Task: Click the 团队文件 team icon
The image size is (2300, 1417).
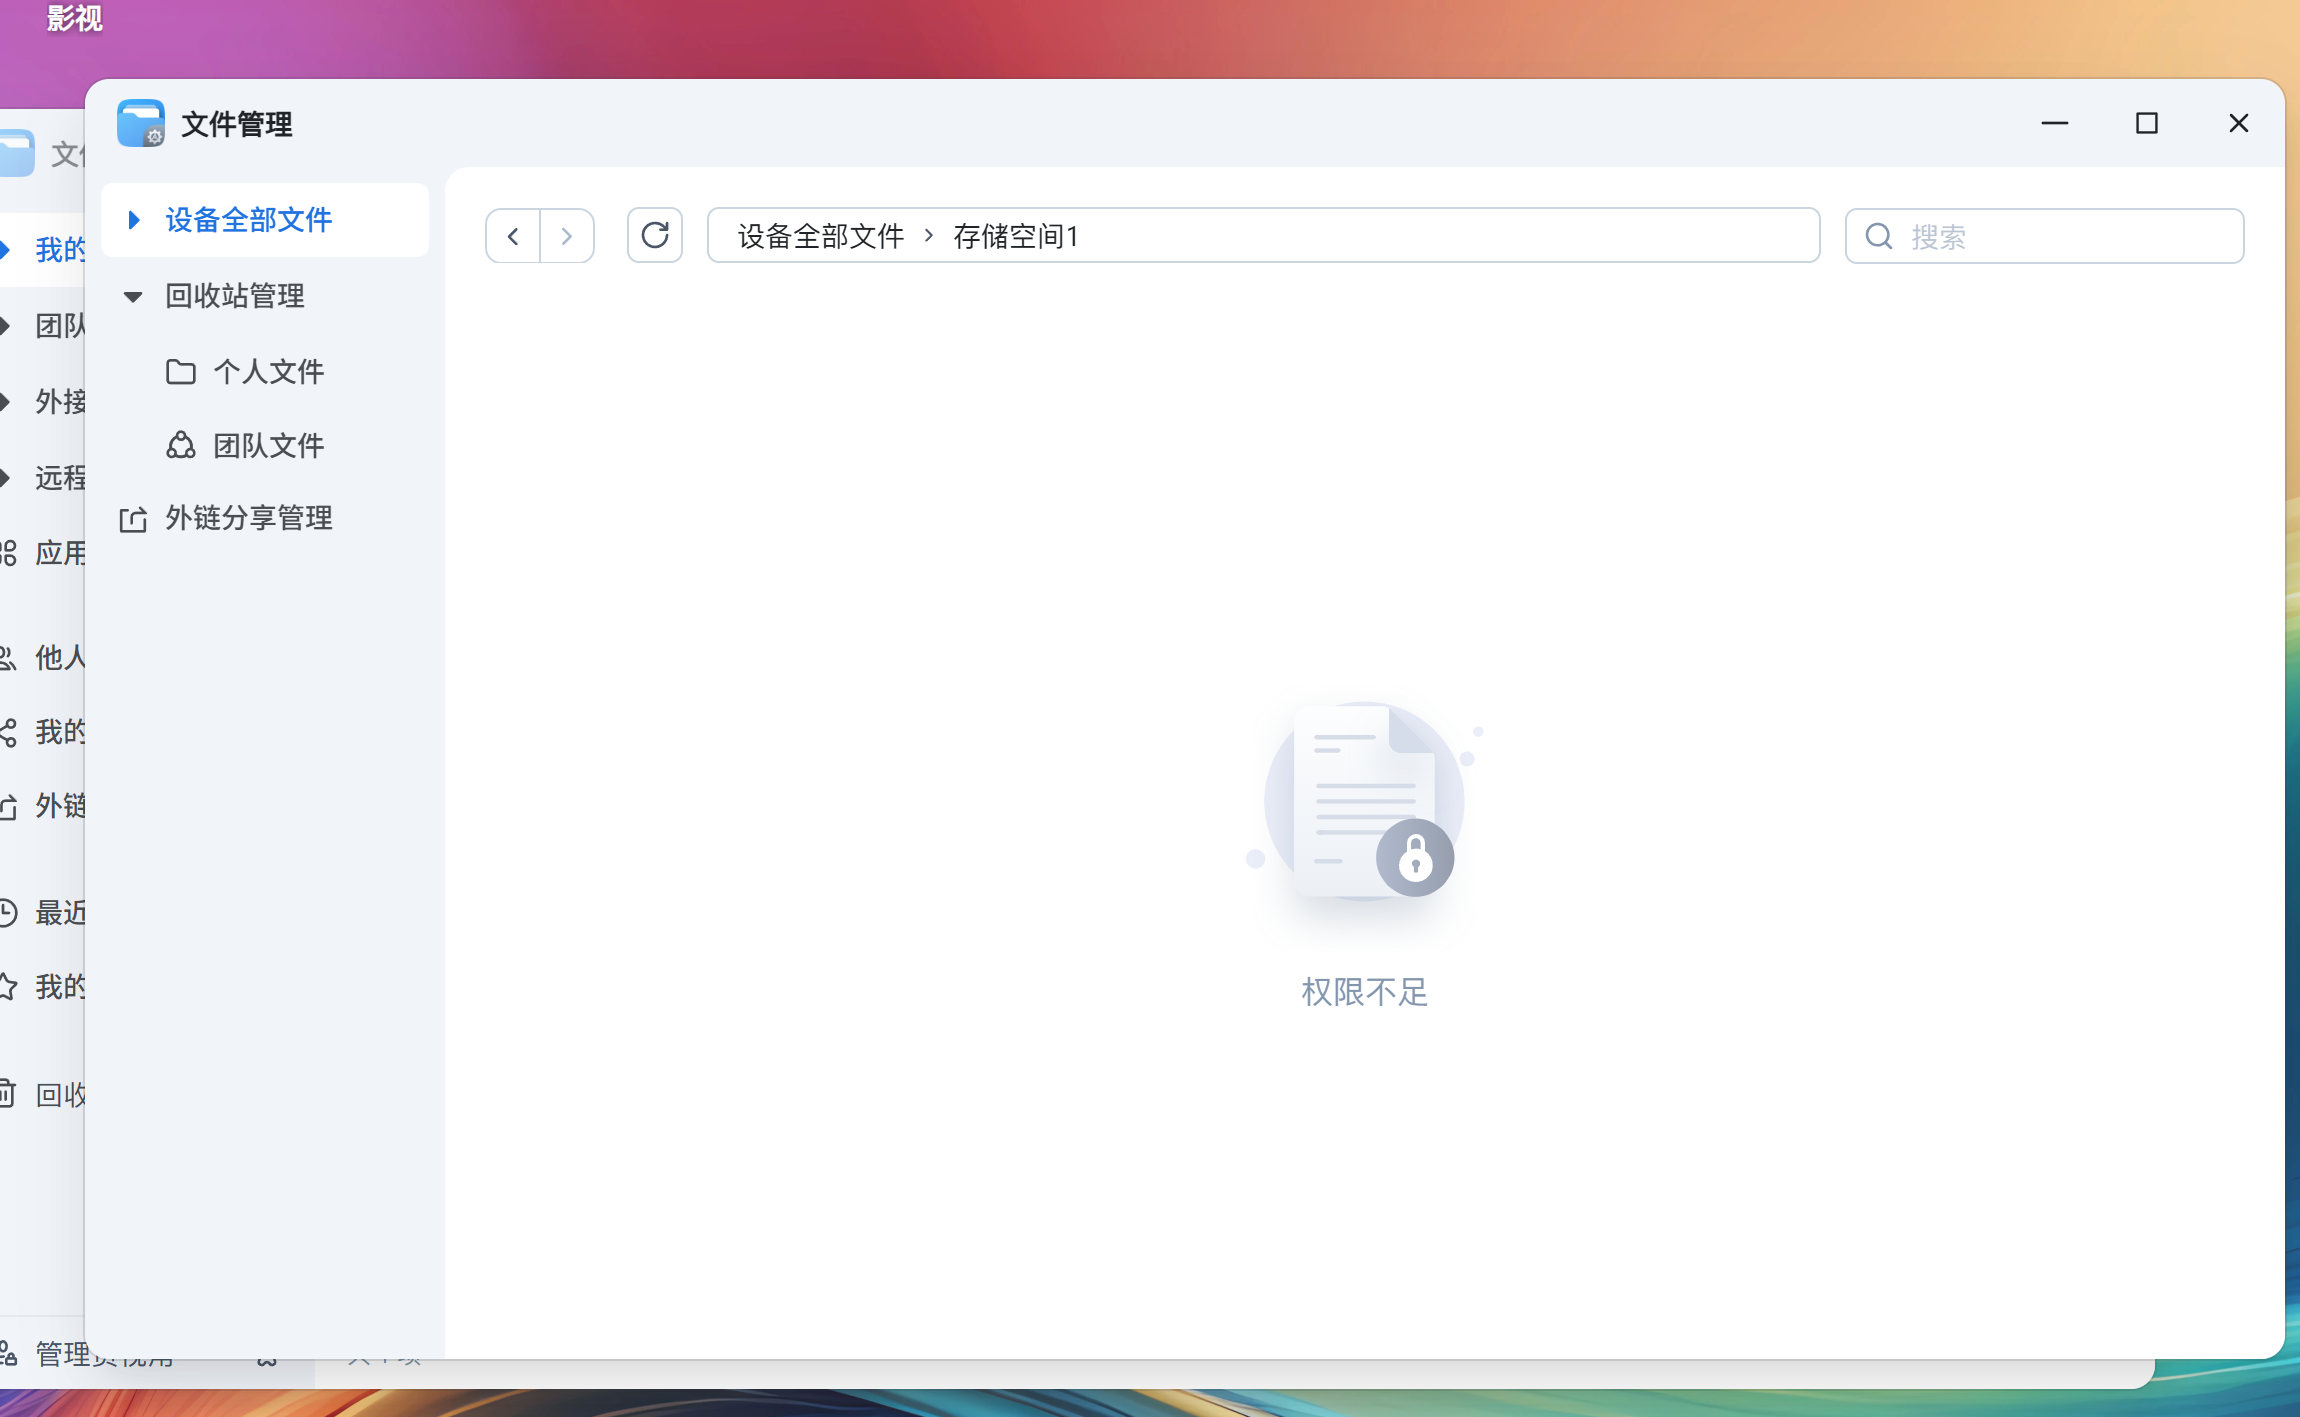Action: coord(181,445)
